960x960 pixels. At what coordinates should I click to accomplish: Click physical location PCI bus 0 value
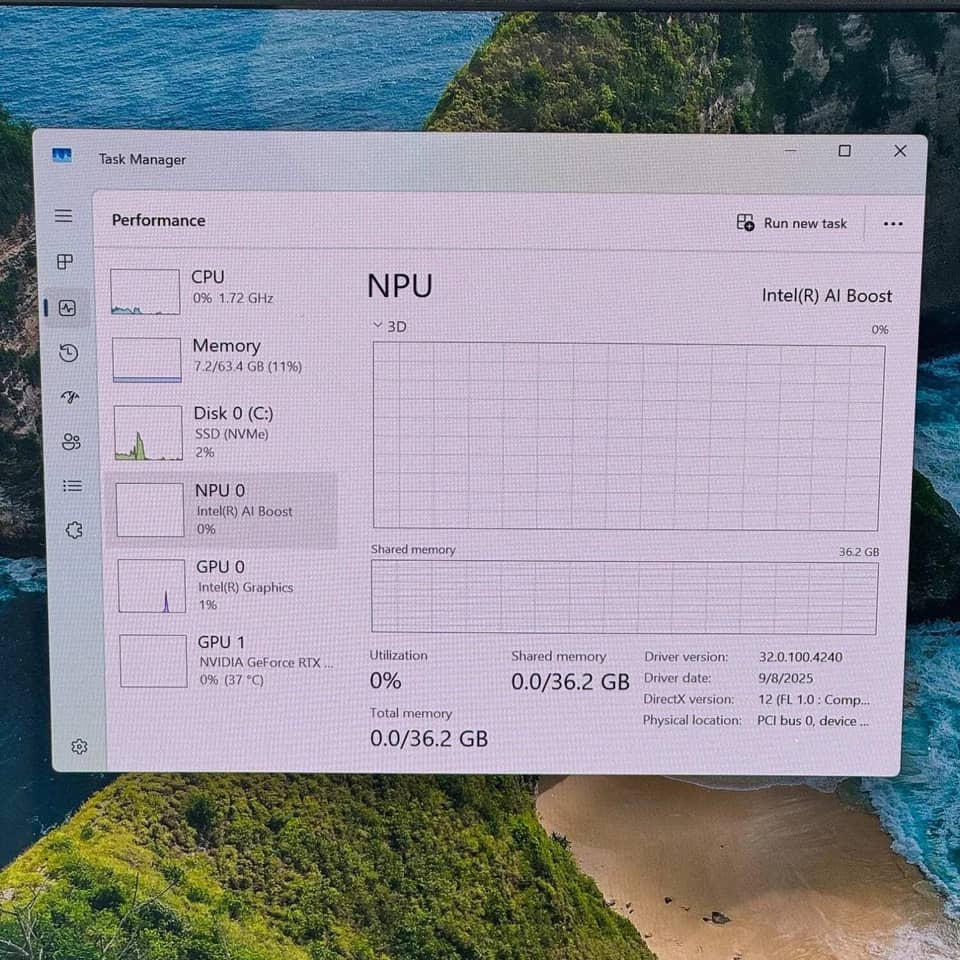point(812,721)
